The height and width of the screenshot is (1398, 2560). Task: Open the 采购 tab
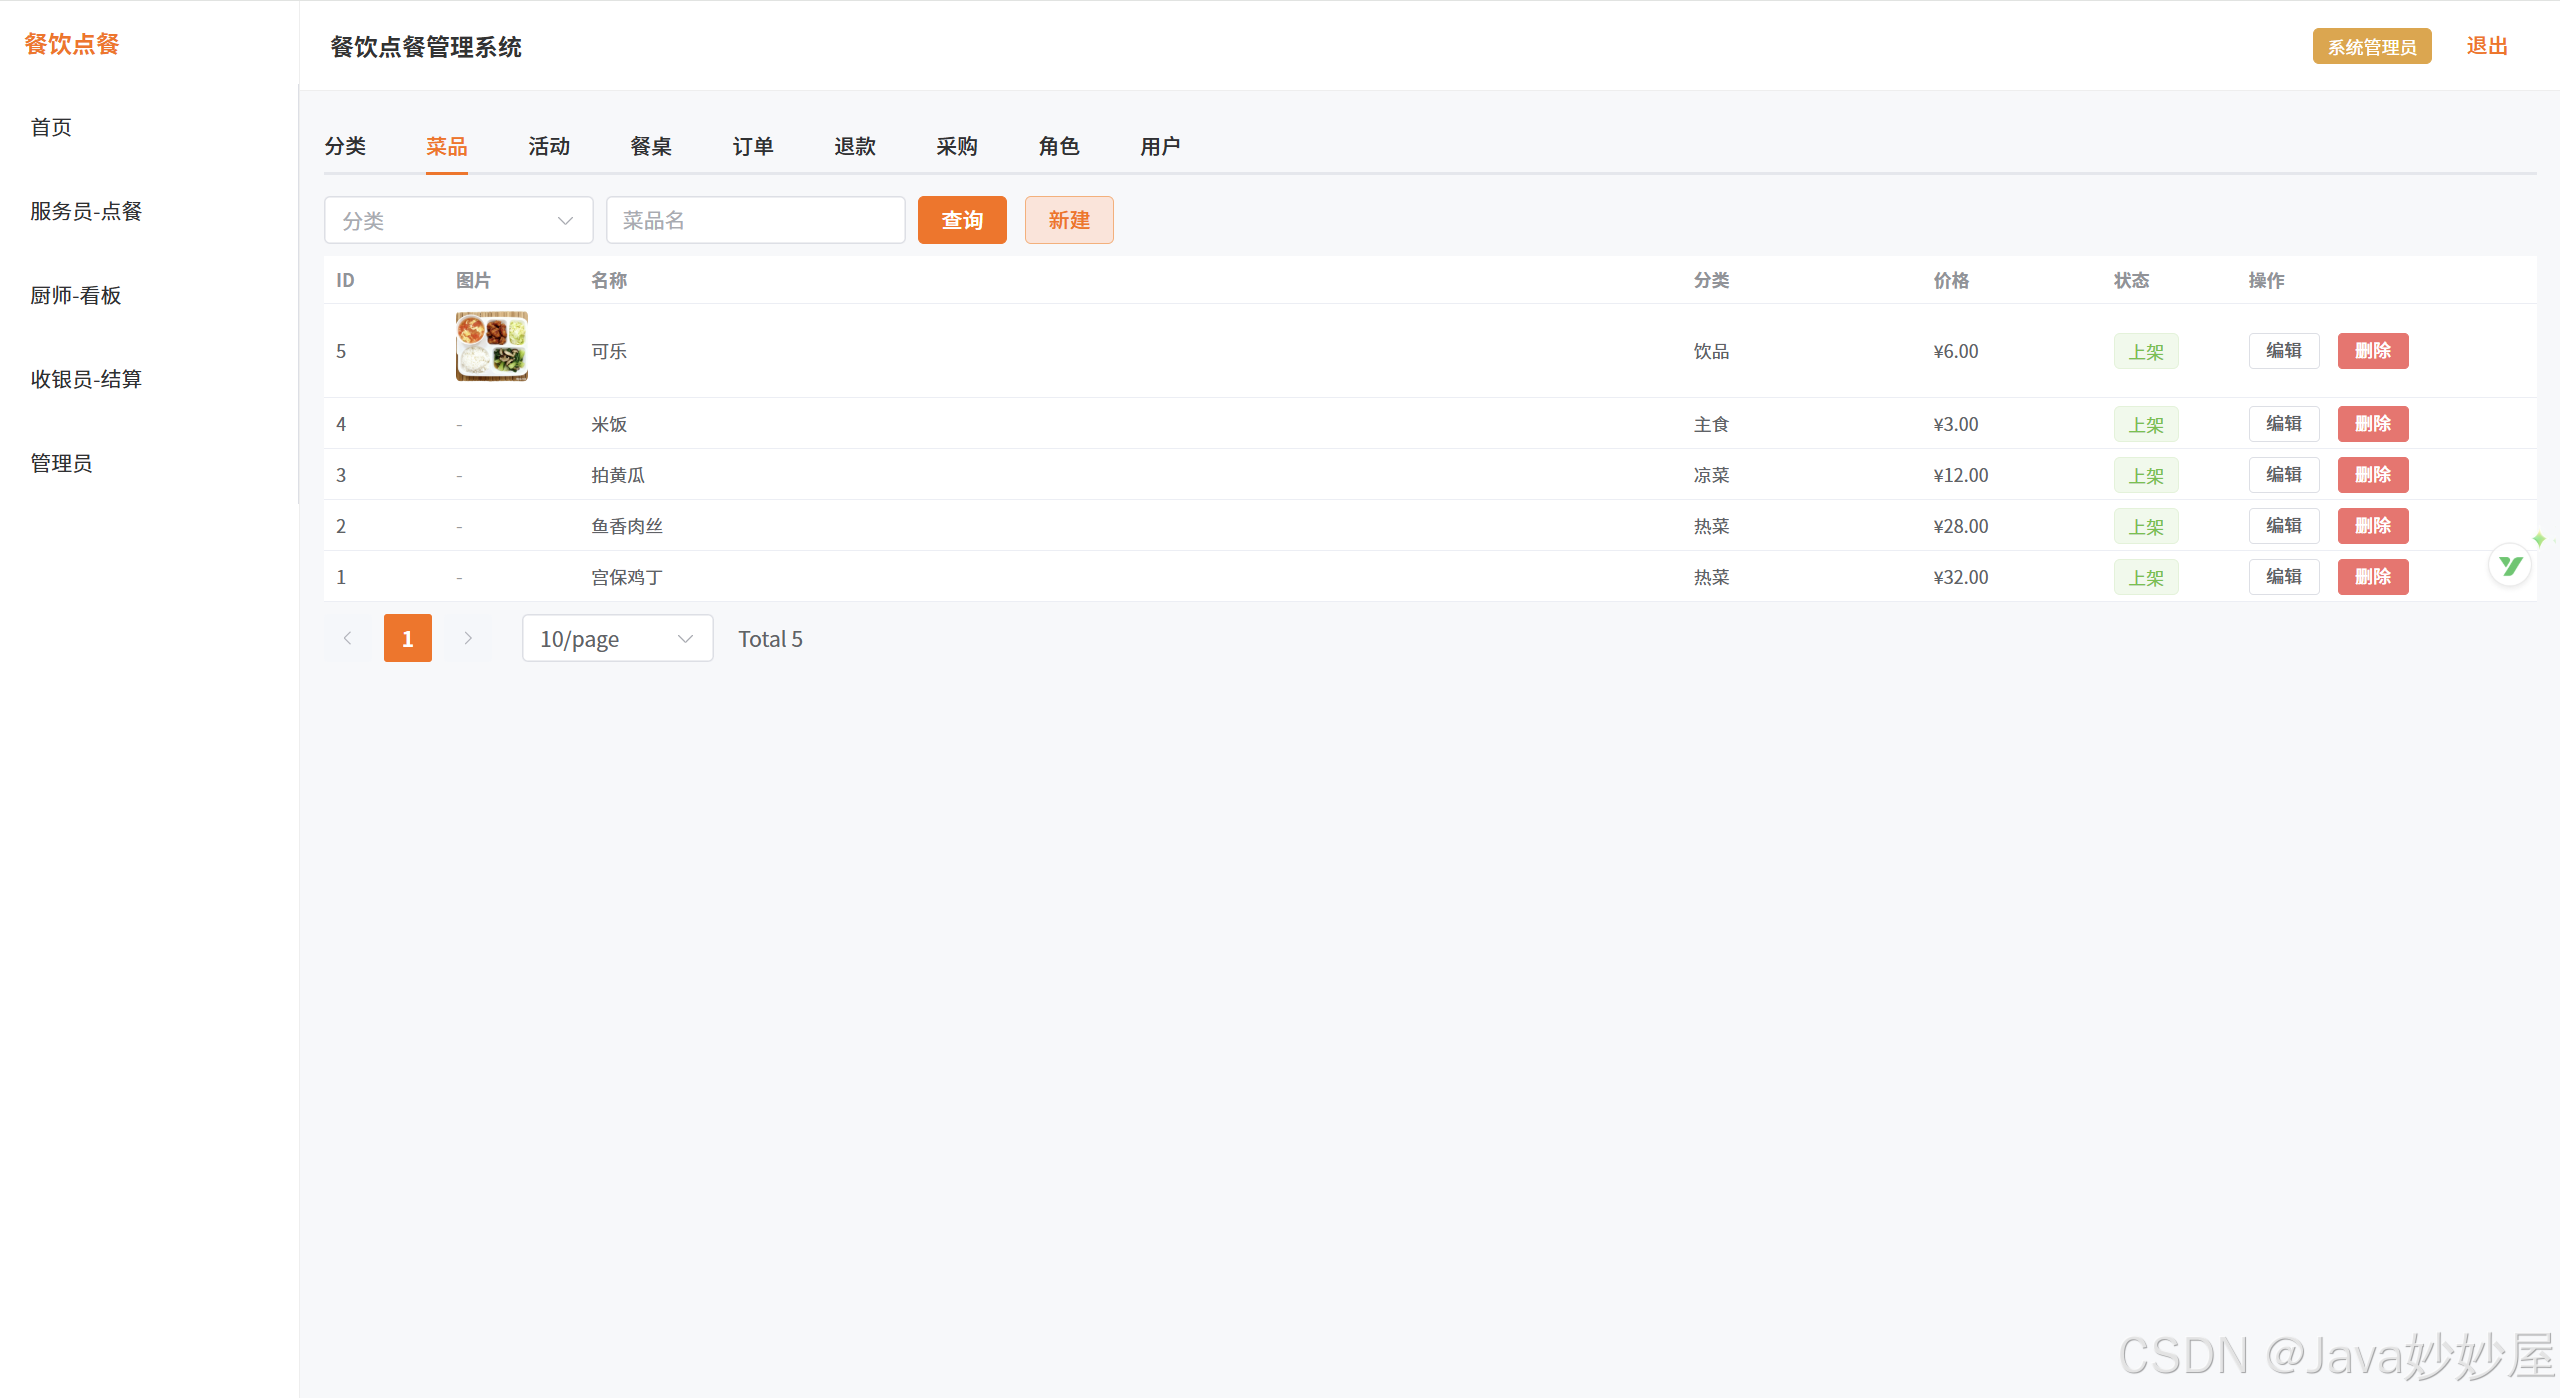[x=956, y=146]
